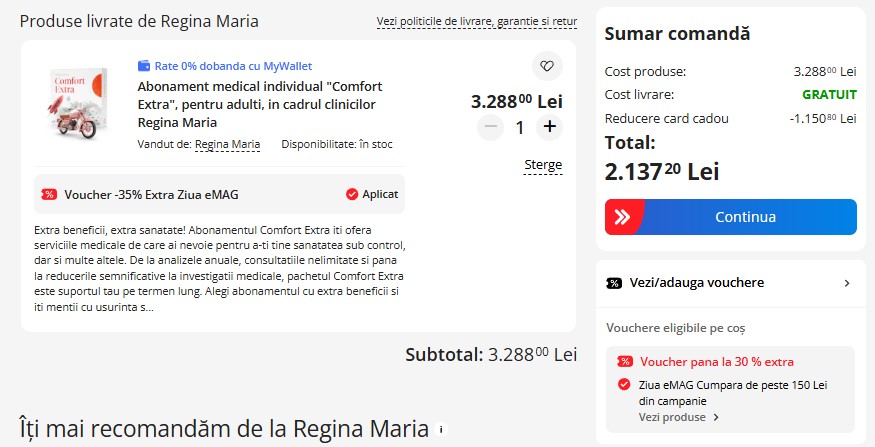This screenshot has width=875, height=447.
Task: Click Sterge to remove the product
Action: click(543, 165)
